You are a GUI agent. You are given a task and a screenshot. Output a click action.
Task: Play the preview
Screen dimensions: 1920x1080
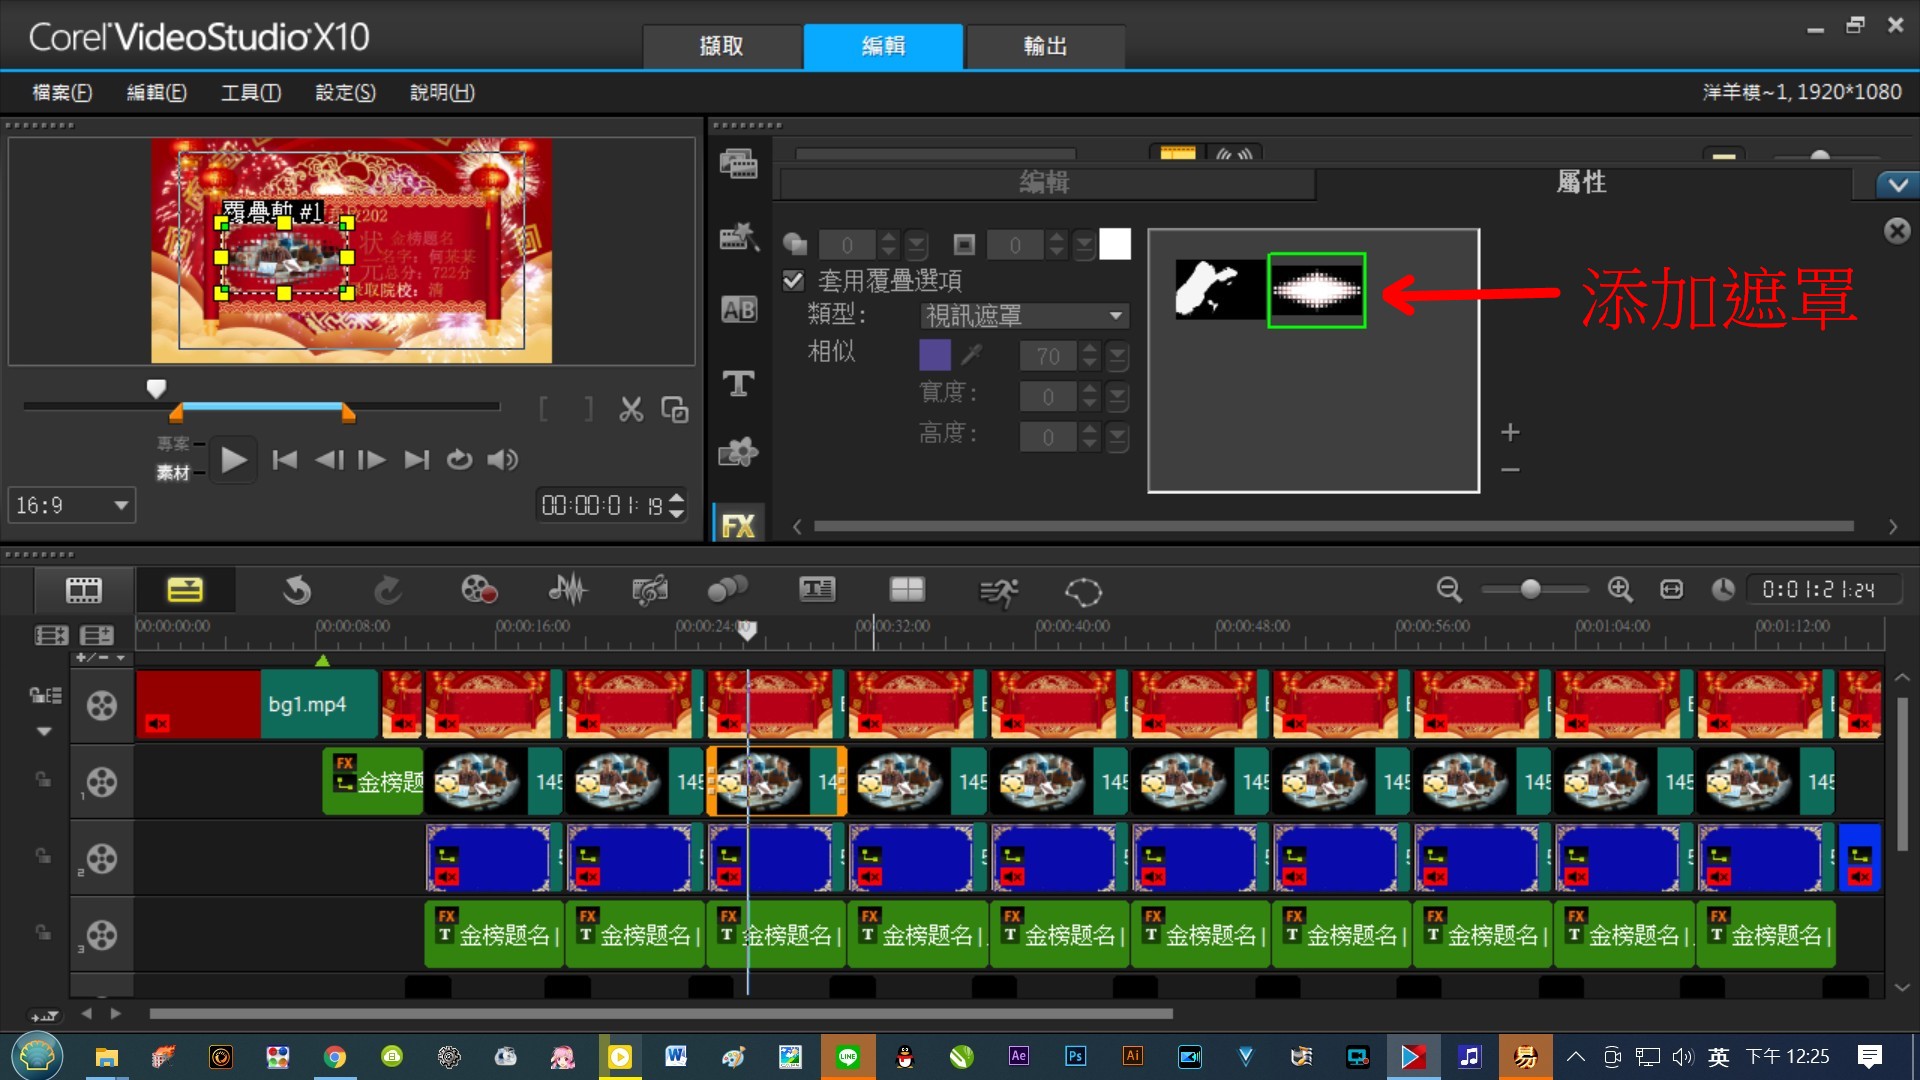pyautogui.click(x=233, y=460)
